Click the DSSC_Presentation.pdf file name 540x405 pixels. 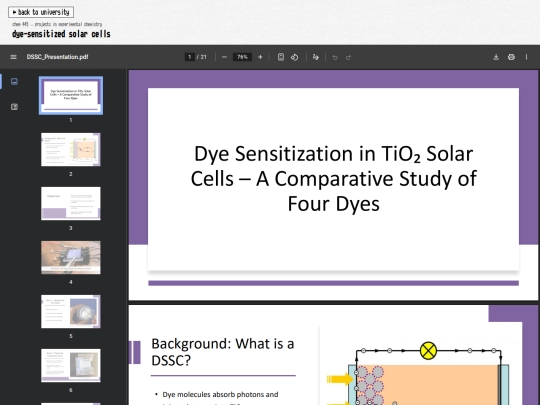(58, 57)
